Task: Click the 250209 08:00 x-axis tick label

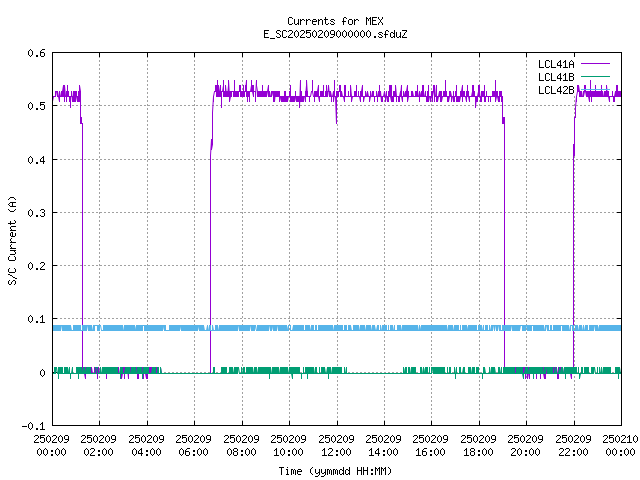Action: coord(241,445)
